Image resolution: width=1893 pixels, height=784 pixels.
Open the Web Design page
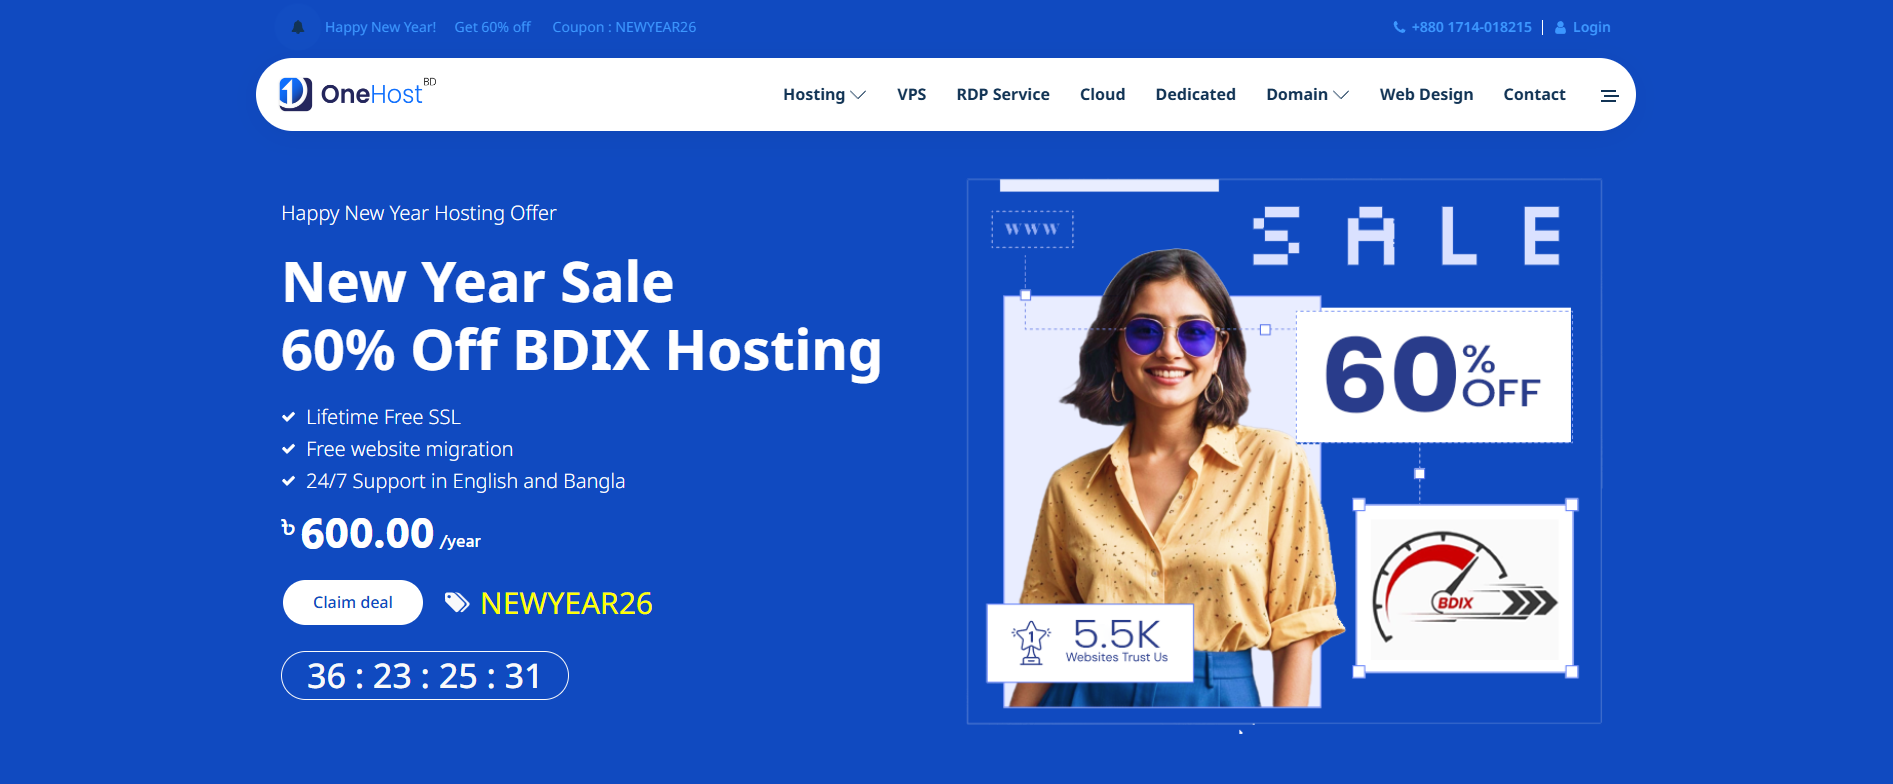(x=1426, y=94)
